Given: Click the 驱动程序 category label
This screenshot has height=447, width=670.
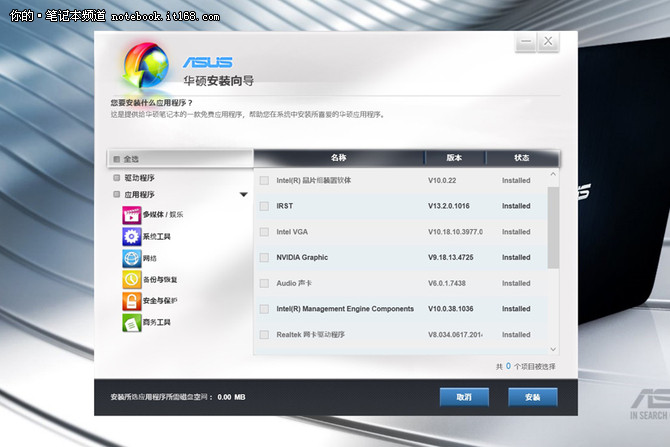Looking at the screenshot, I should click(x=139, y=178).
